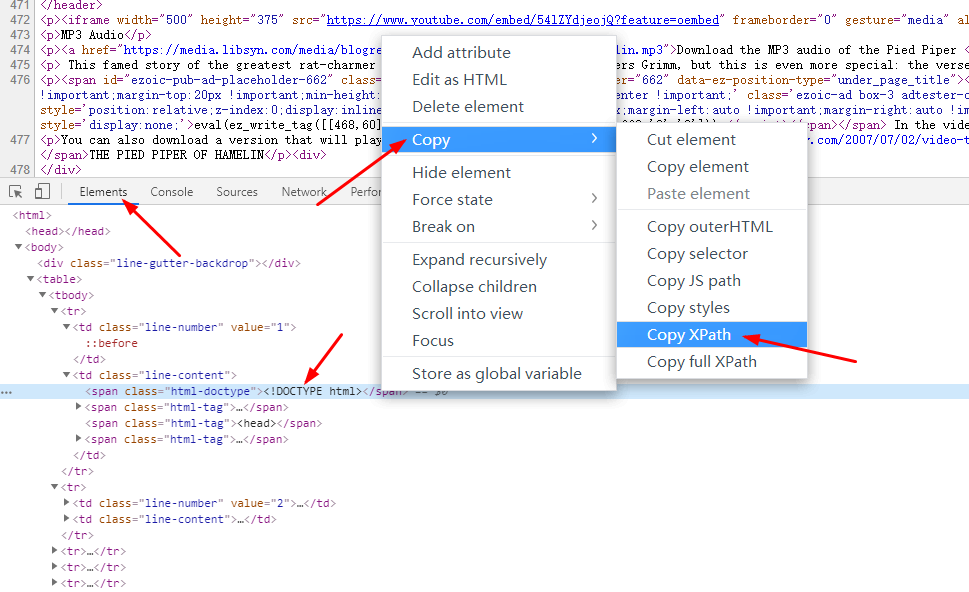Toggle the device toolbar icon
Screen dimensions: 969x592
(40, 191)
